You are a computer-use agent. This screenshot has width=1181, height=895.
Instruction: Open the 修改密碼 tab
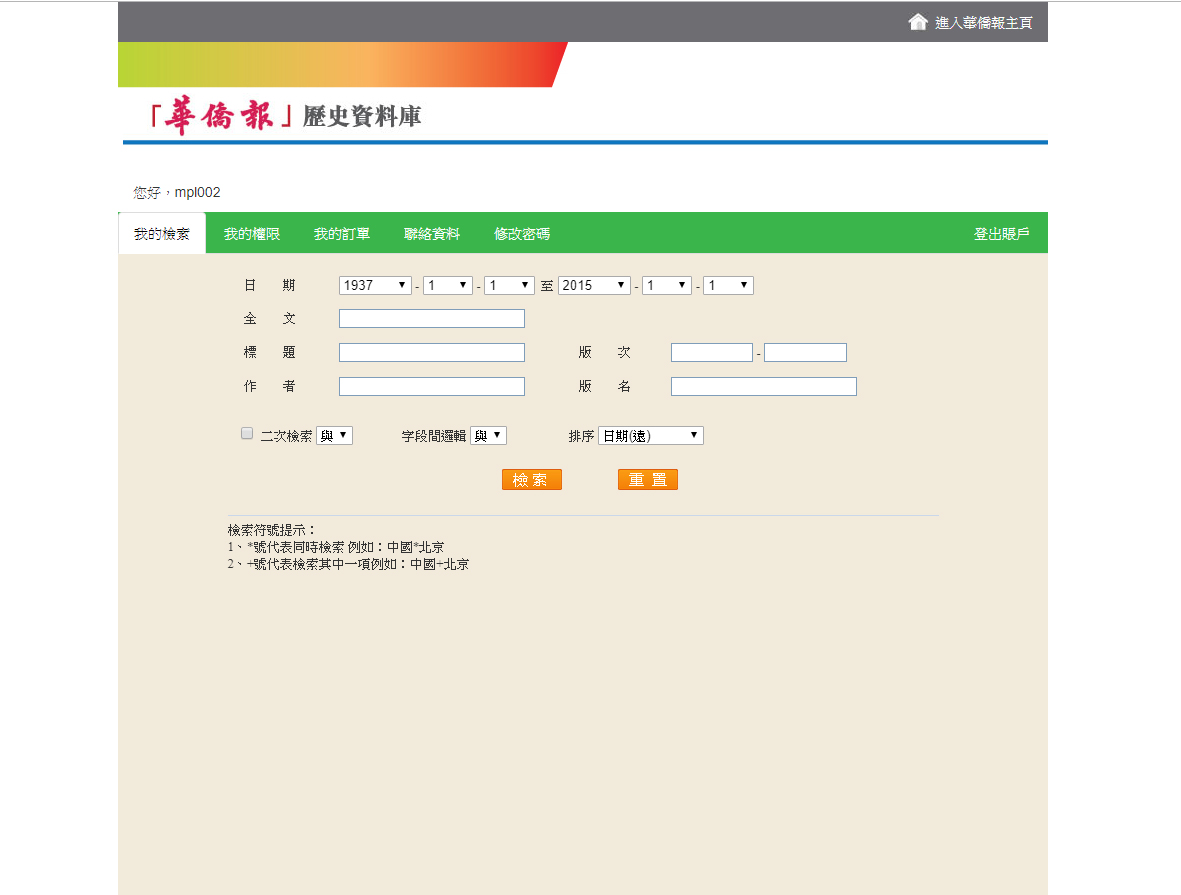[x=522, y=234]
